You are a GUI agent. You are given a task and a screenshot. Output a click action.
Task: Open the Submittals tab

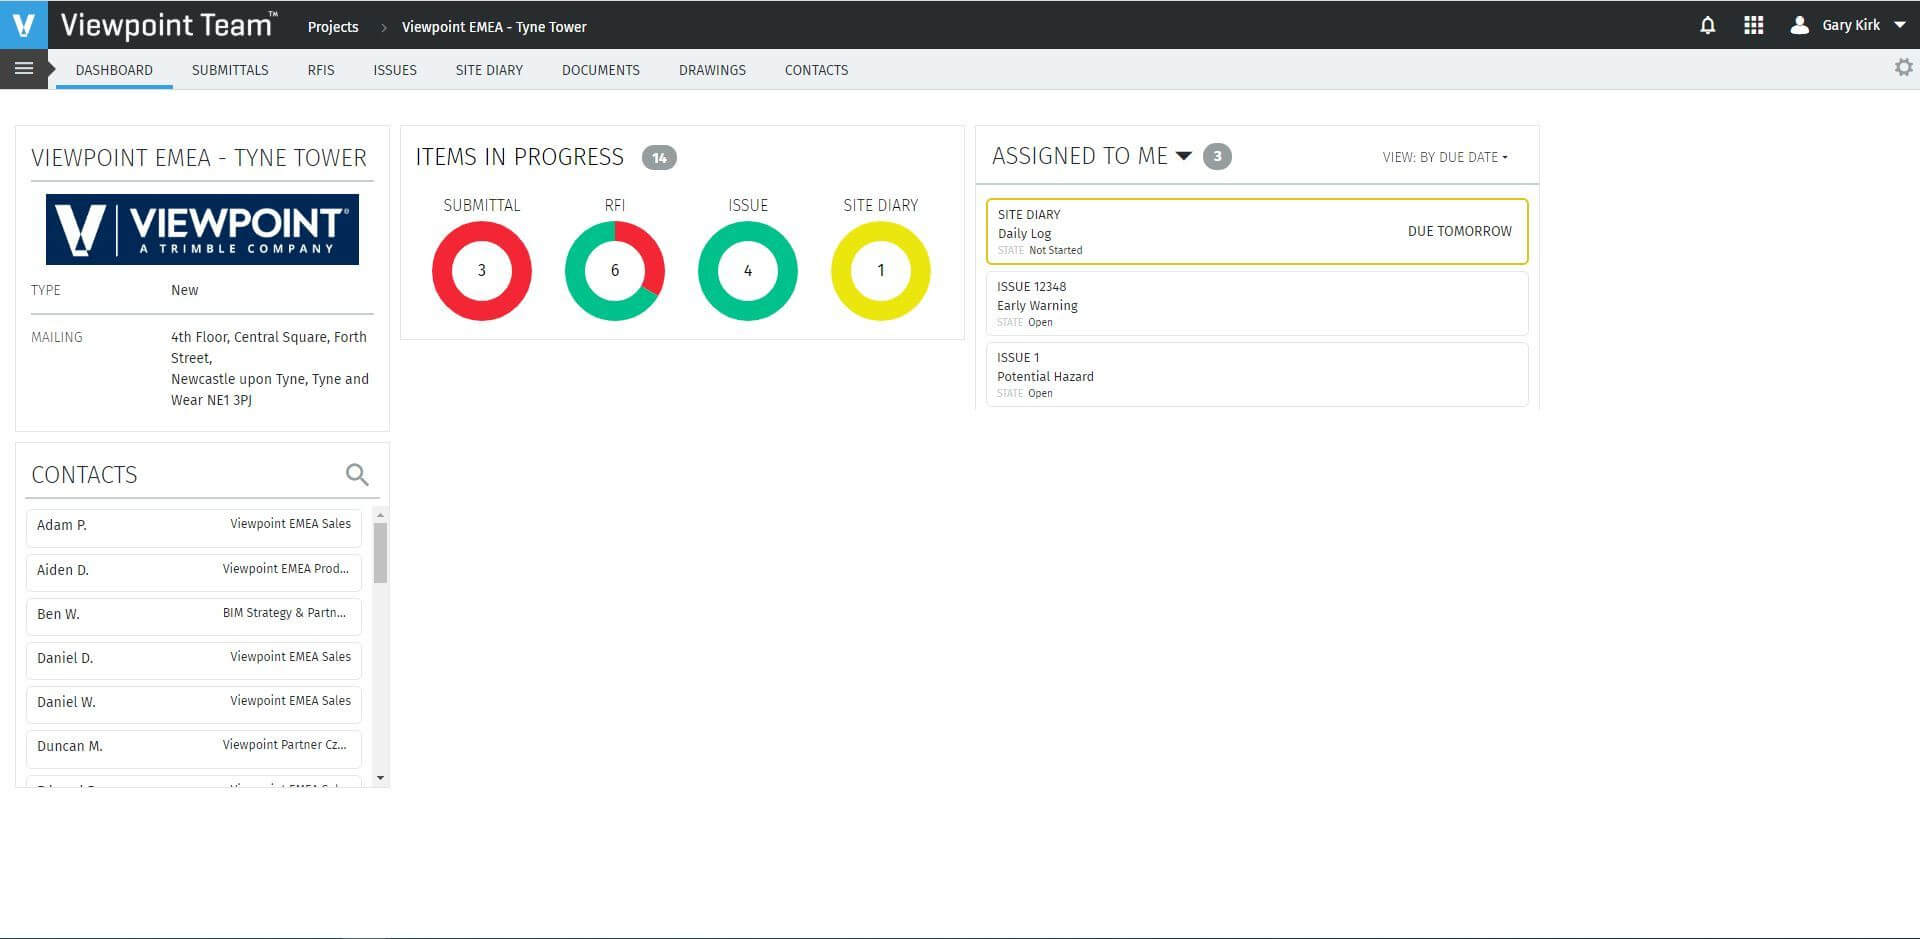pos(230,70)
